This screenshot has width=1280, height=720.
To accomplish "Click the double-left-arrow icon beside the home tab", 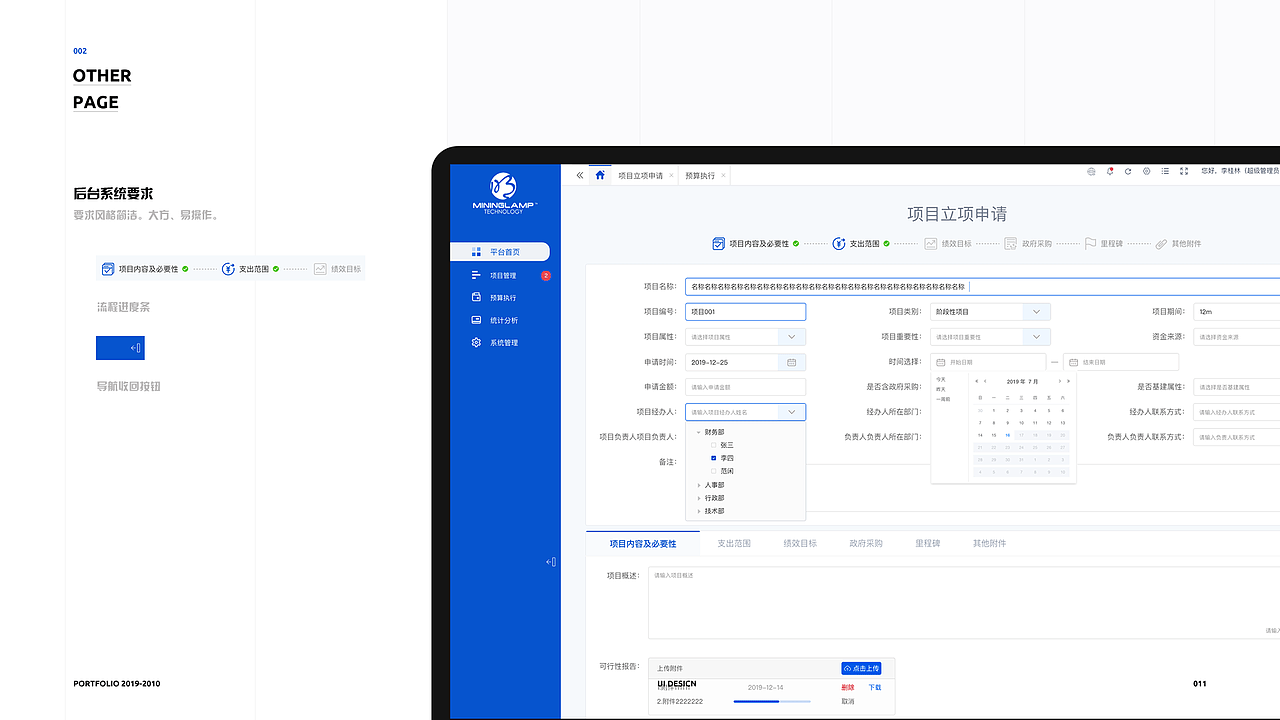I will pos(580,175).
